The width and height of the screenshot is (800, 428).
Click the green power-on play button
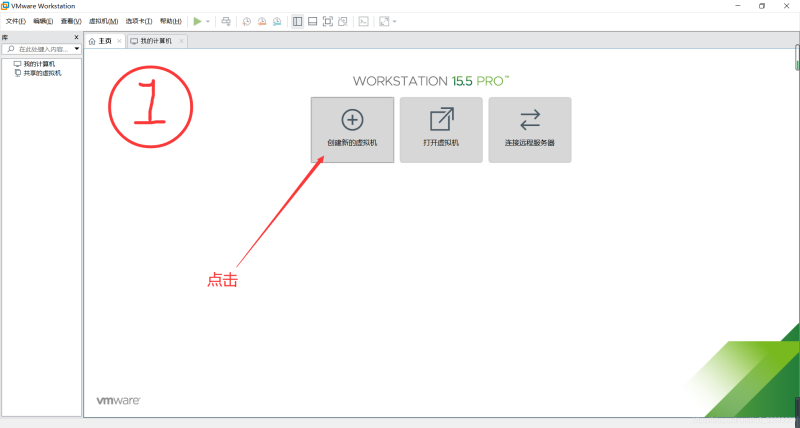[197, 21]
